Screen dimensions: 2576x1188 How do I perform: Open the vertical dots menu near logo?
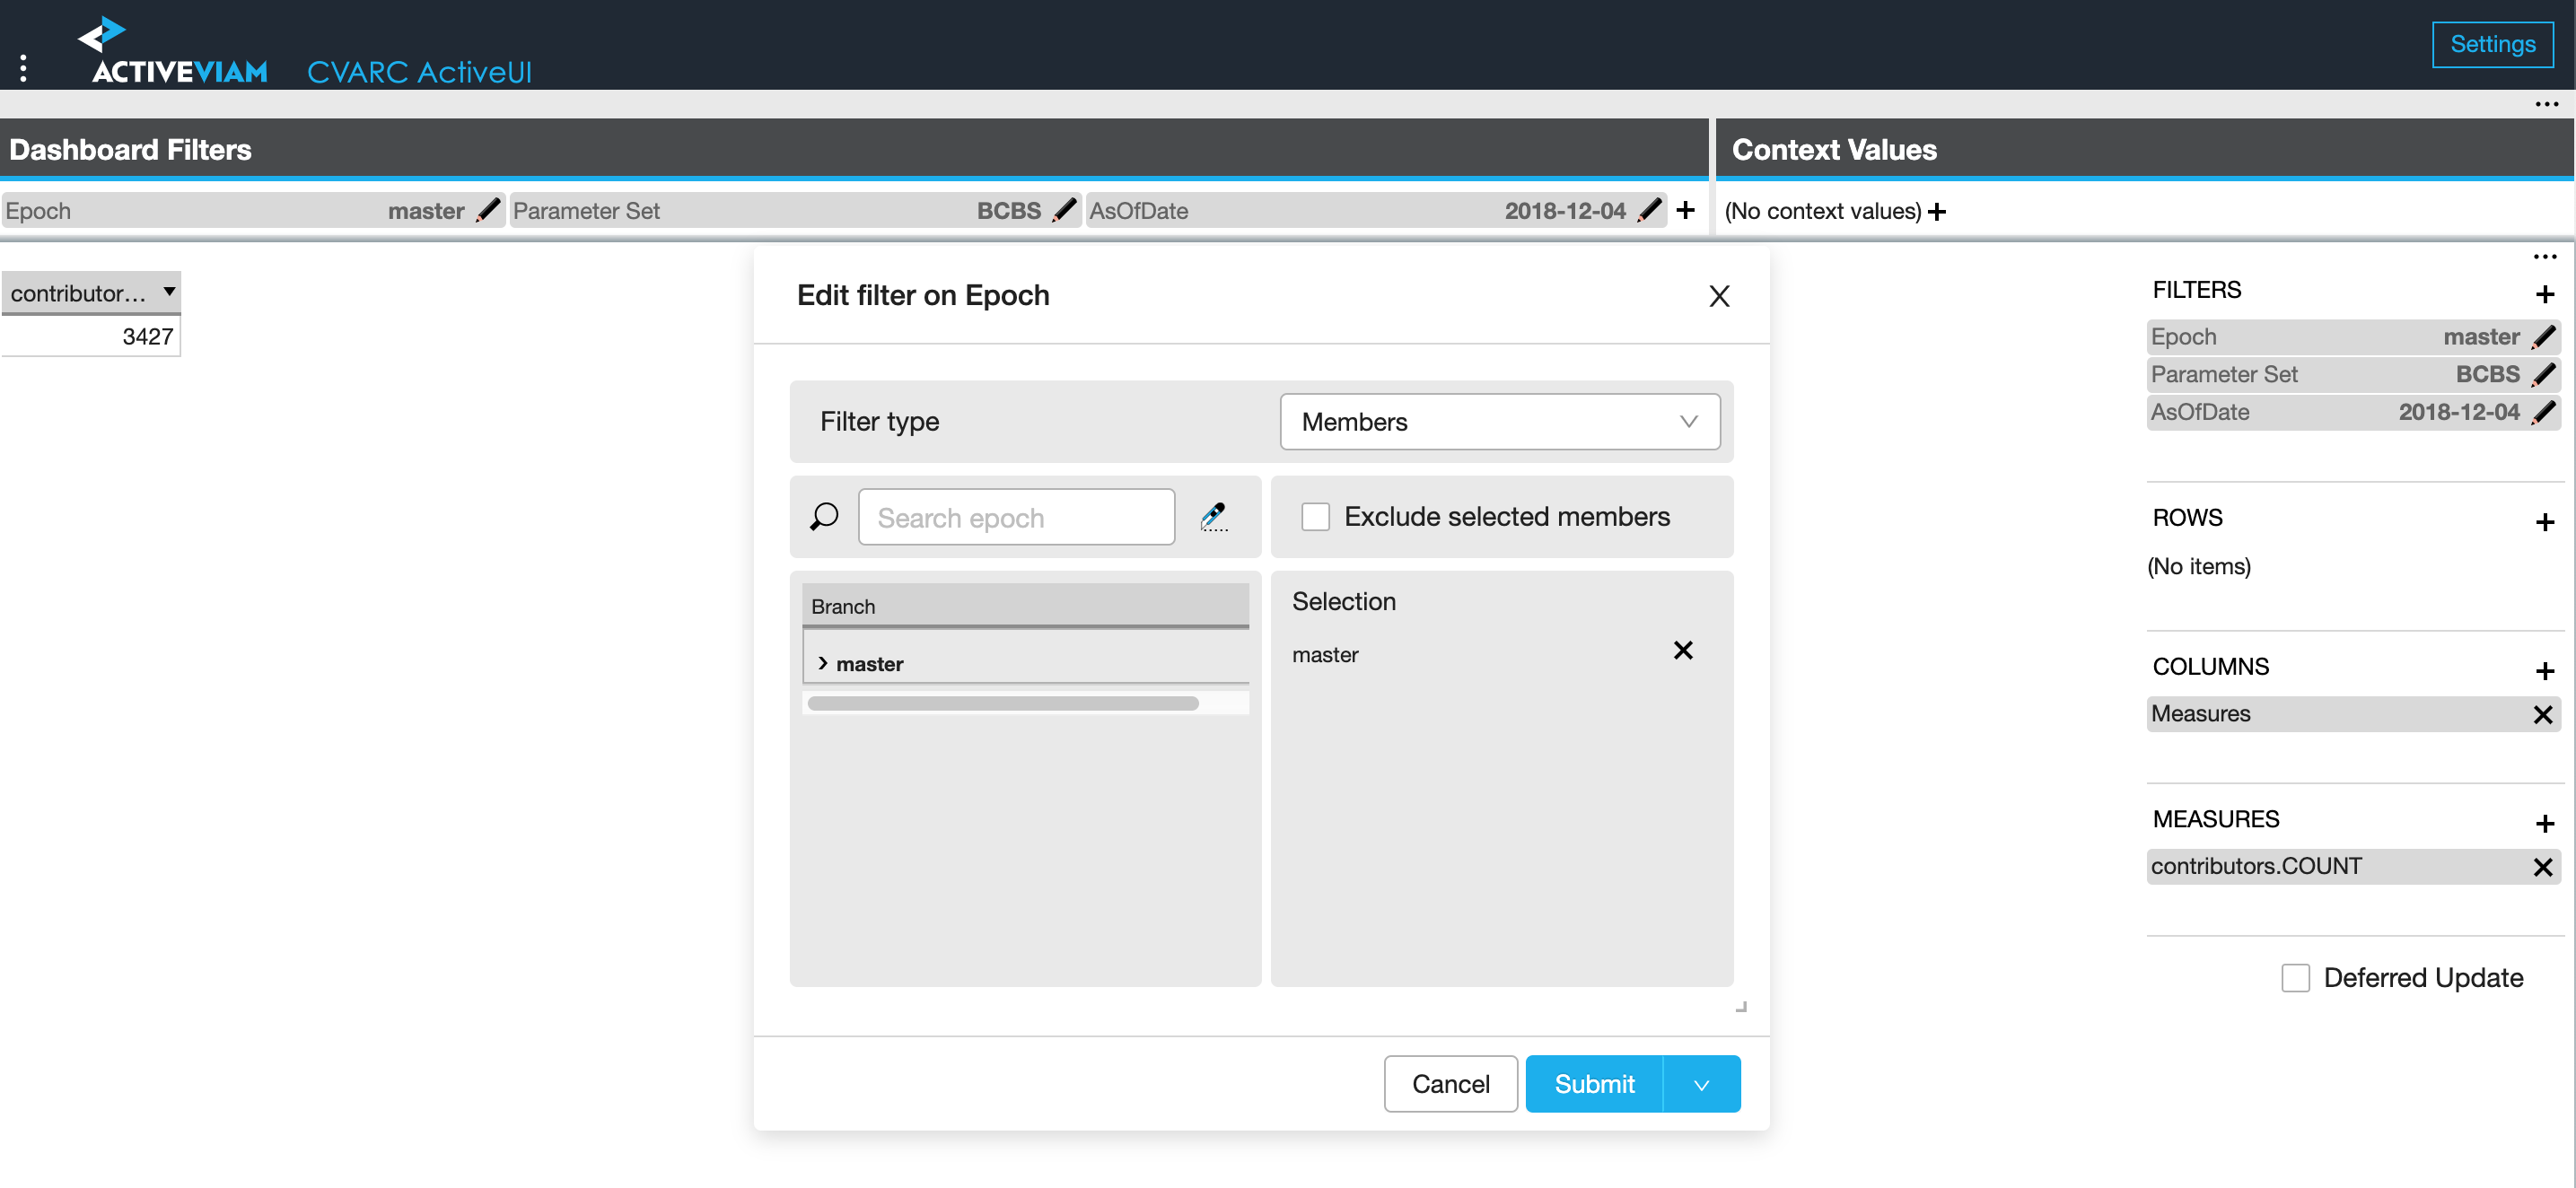[x=23, y=68]
